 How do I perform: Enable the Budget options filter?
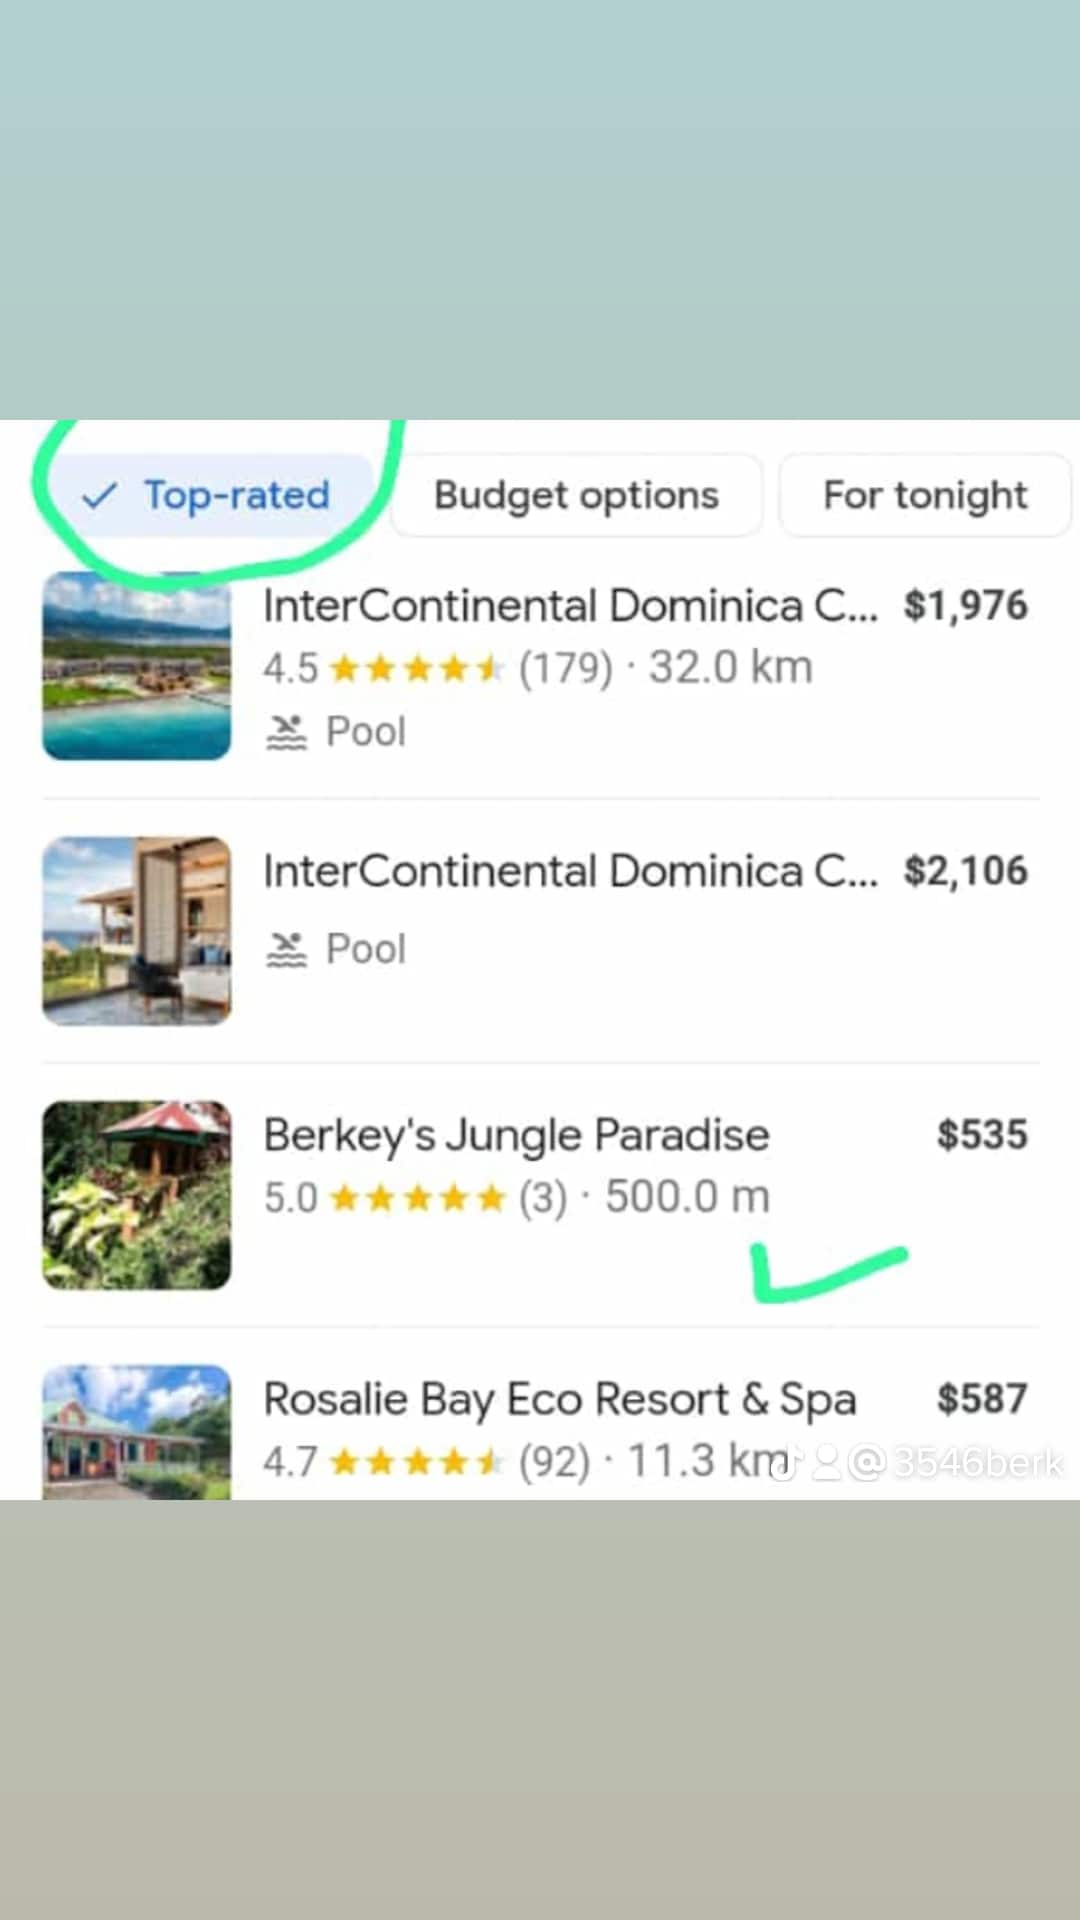point(576,495)
